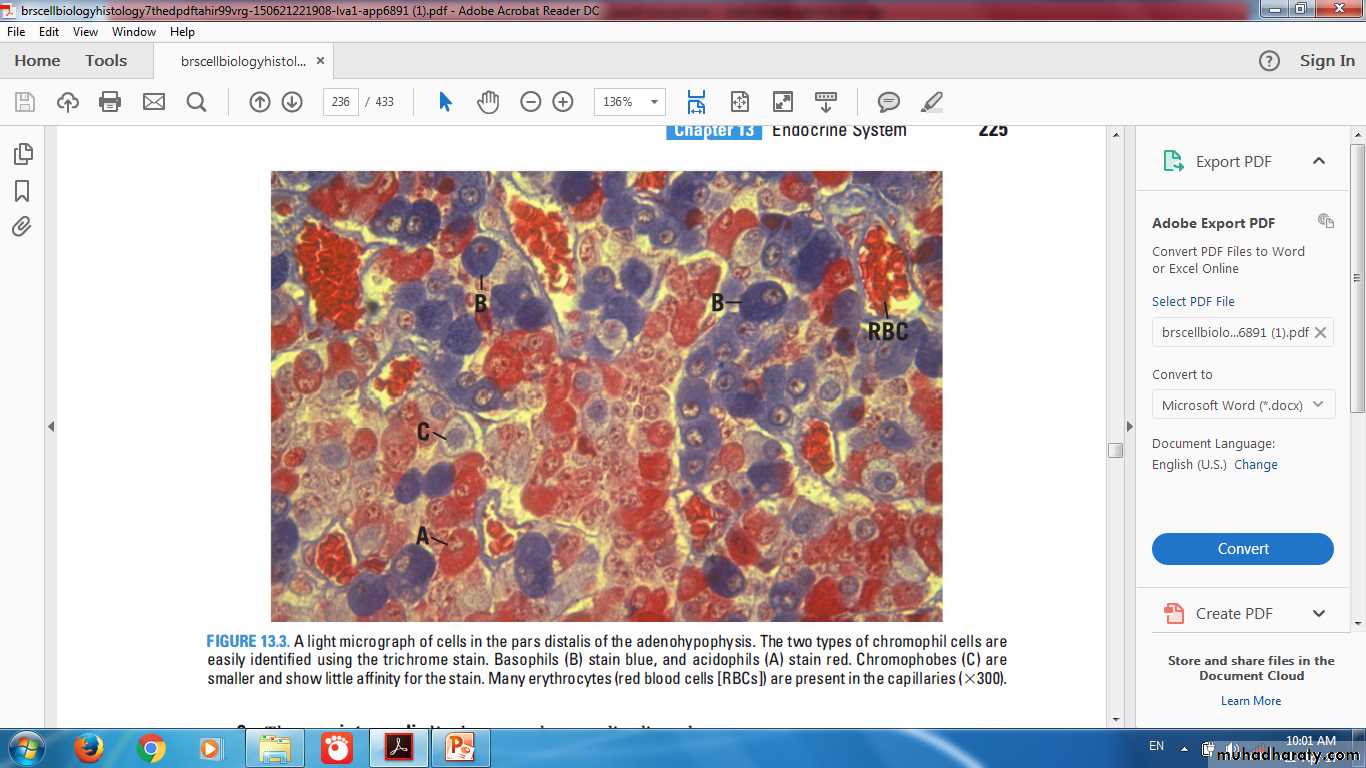Screen dimensions: 1366x768
Task: Click the Send file by email icon
Action: pyautogui.click(x=153, y=102)
